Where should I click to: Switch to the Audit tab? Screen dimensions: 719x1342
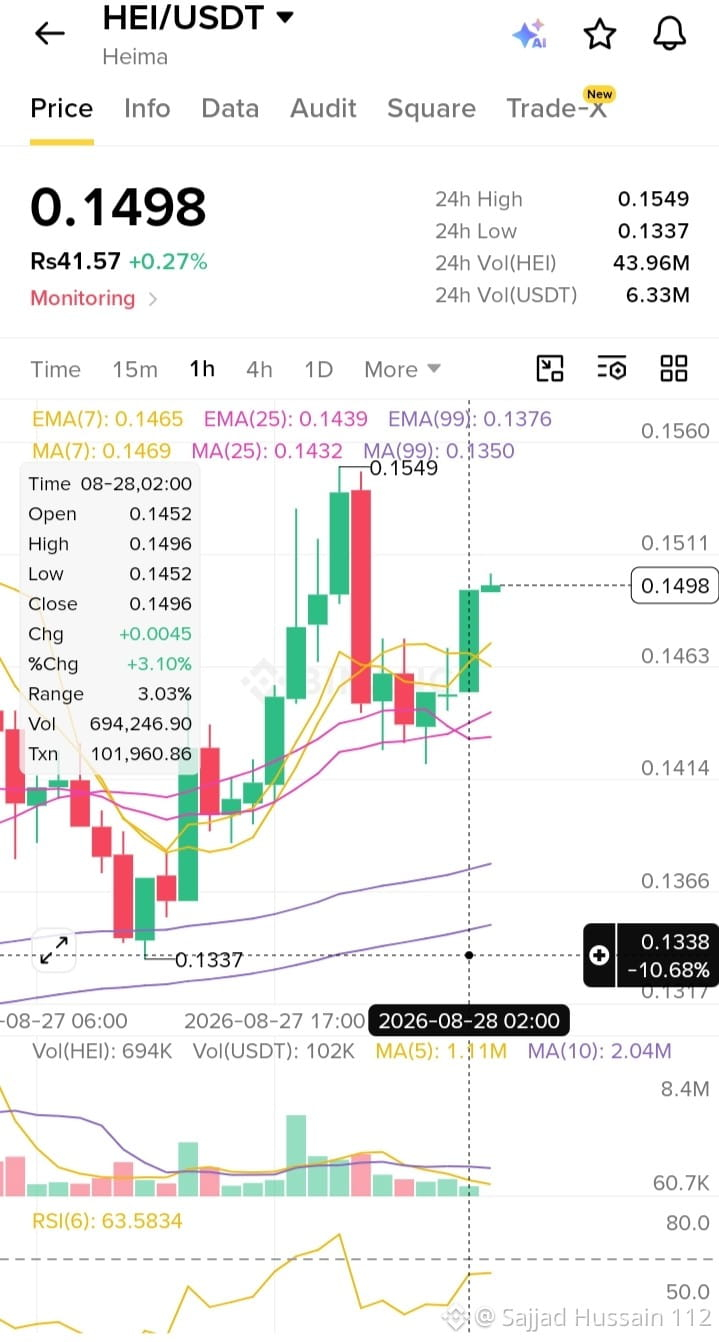point(323,108)
